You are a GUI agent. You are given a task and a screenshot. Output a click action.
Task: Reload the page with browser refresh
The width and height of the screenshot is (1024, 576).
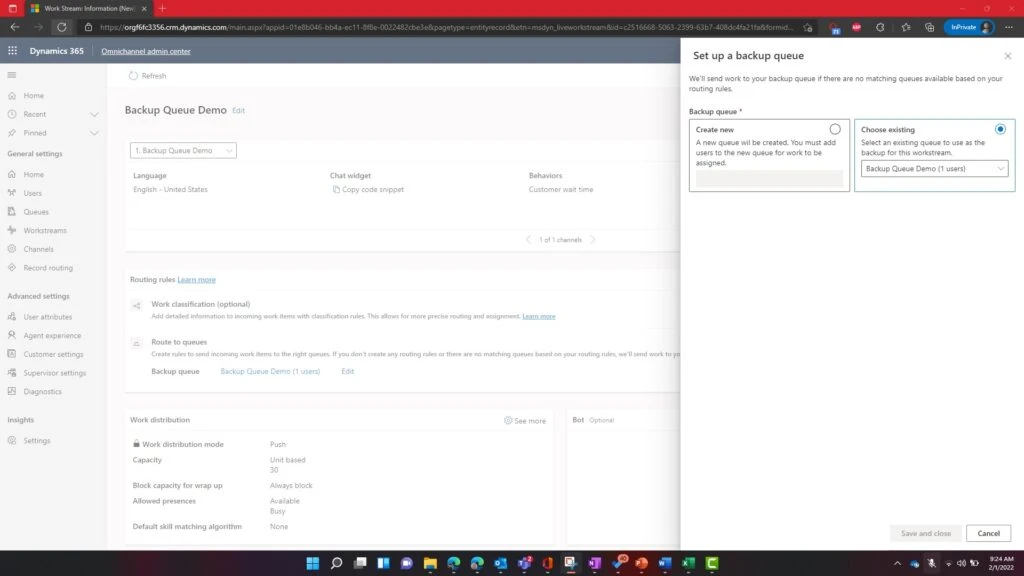[61, 27]
